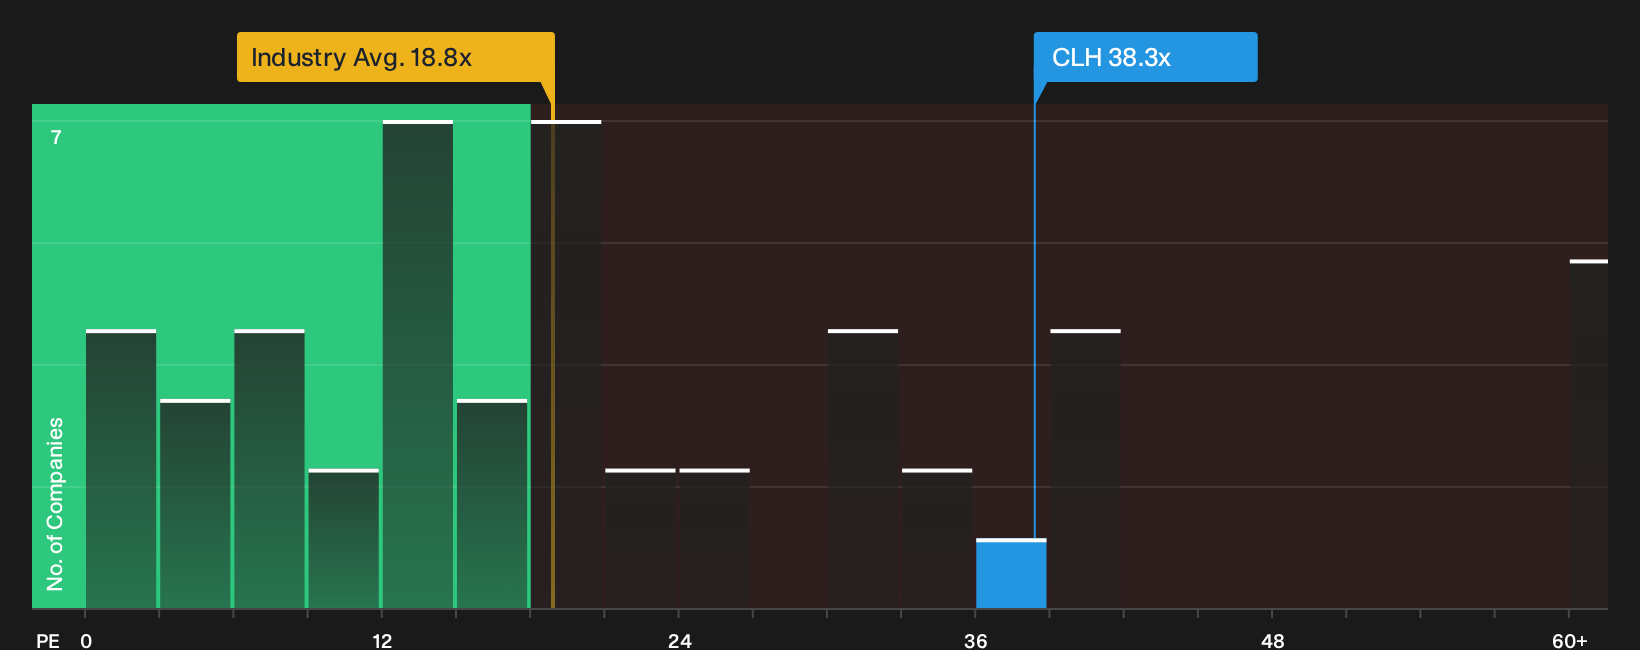The width and height of the screenshot is (1640, 650).
Task: Click the PE axis label 12
Action: tap(383, 640)
